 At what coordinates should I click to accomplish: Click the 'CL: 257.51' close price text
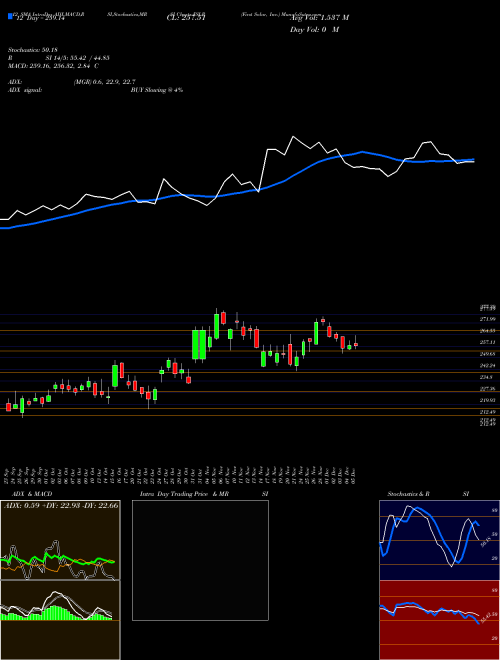pyautogui.click(x=186, y=18)
